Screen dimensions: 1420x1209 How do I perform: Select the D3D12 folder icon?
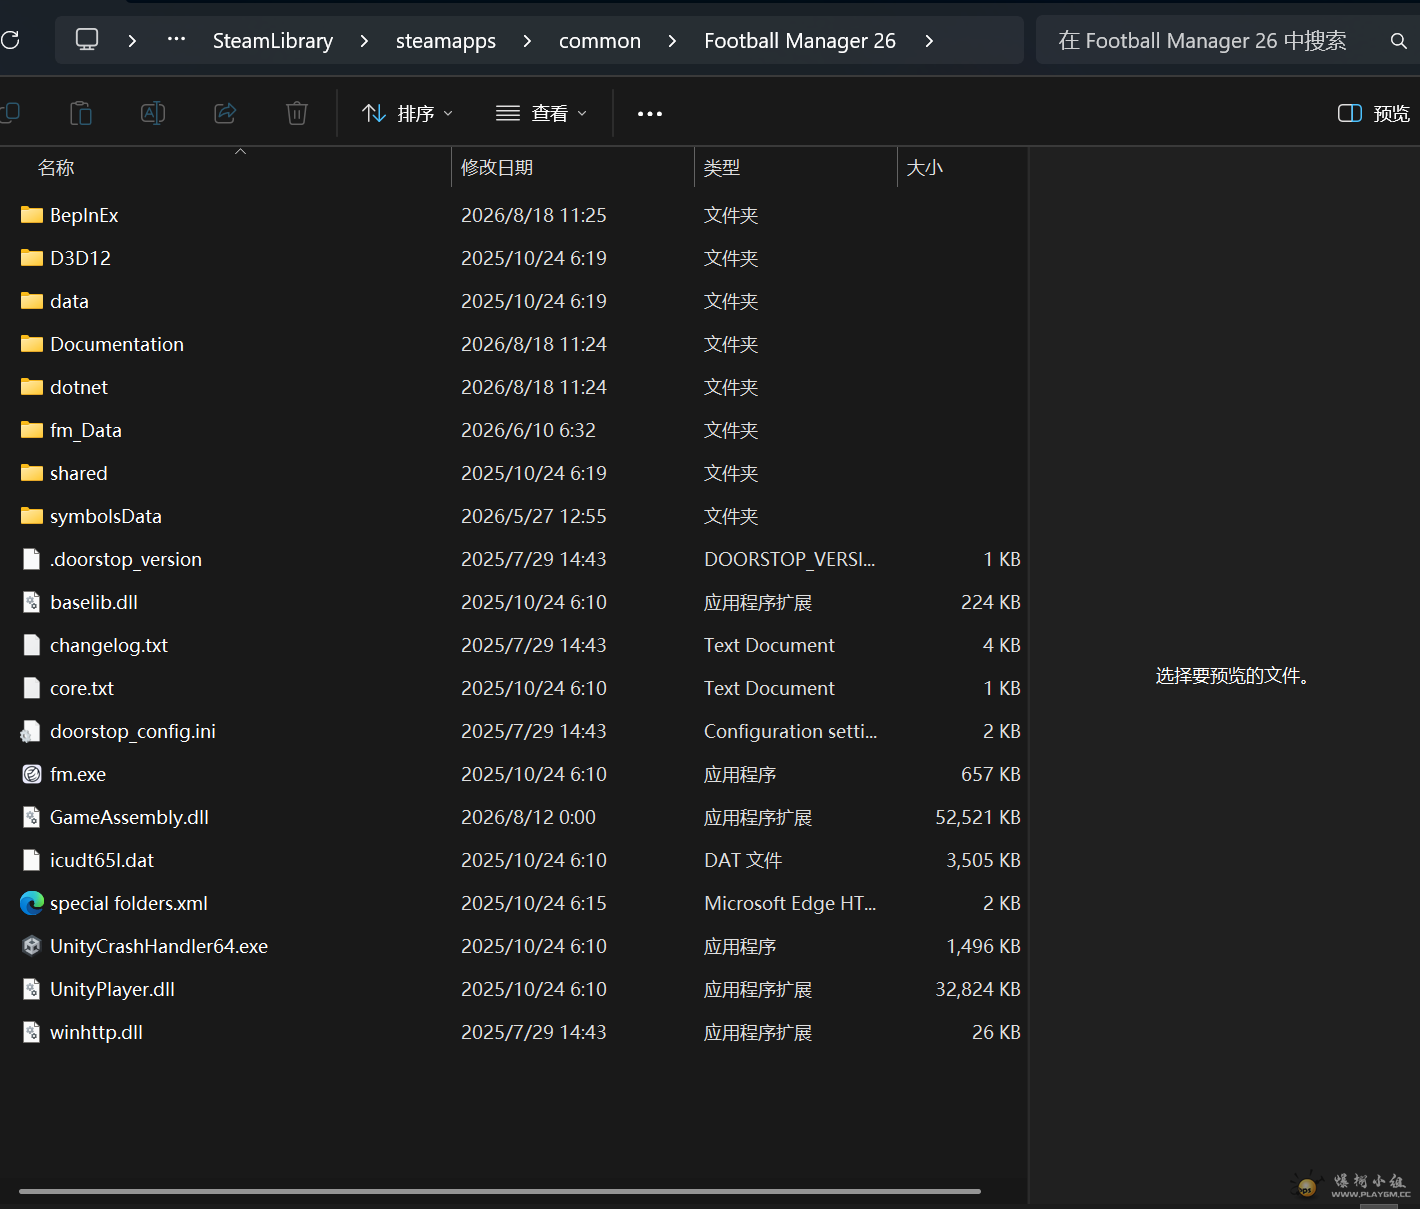(32, 258)
